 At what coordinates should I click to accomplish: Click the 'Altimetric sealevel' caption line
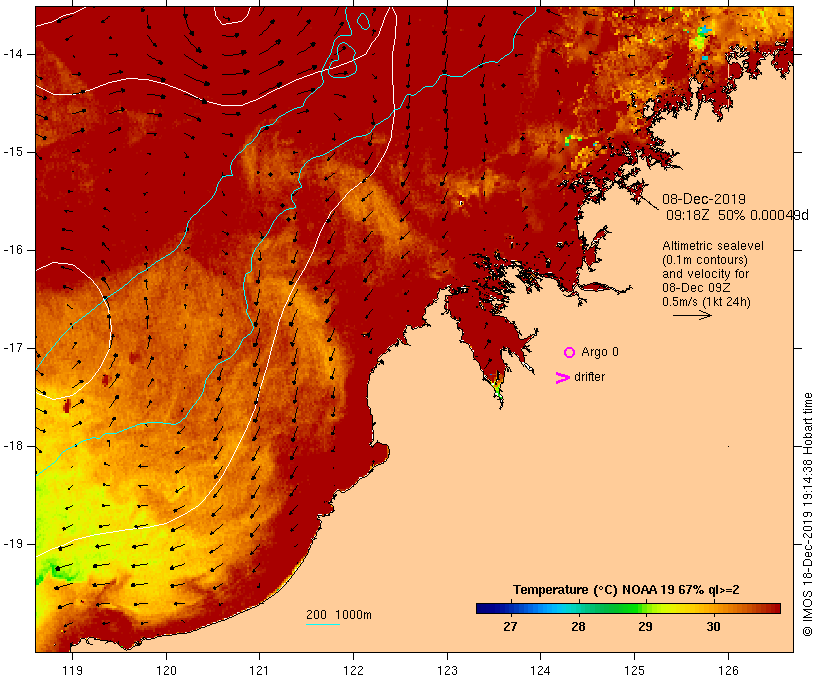pyautogui.click(x=713, y=246)
